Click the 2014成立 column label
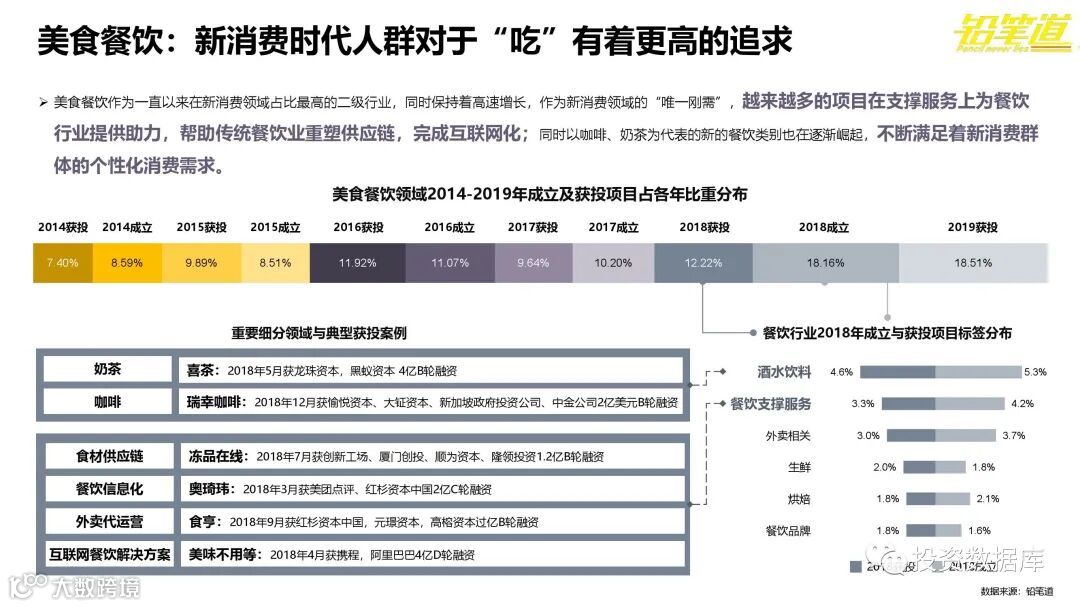Screen dimensions: 1080x607 coord(127,227)
